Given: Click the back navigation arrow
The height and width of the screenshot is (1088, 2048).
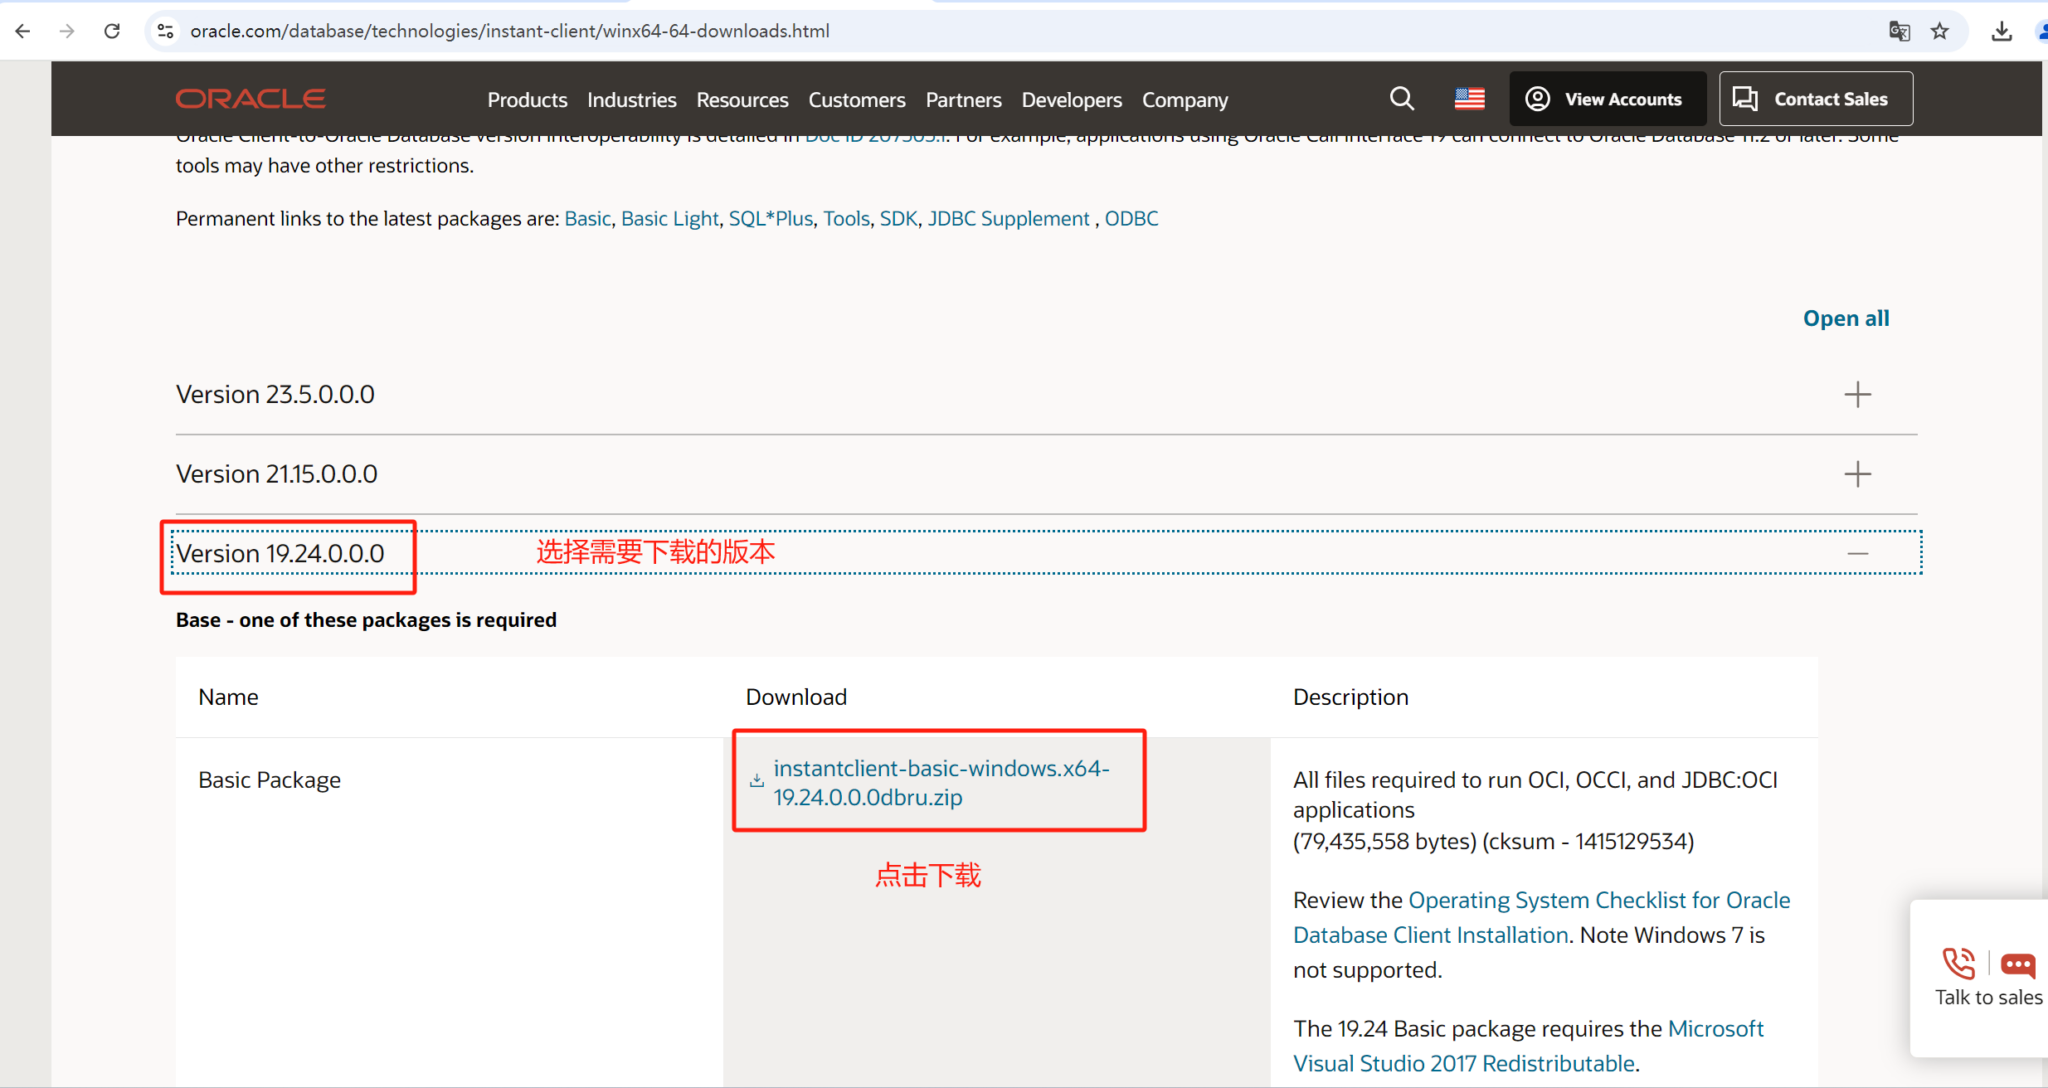Looking at the screenshot, I should (x=22, y=31).
